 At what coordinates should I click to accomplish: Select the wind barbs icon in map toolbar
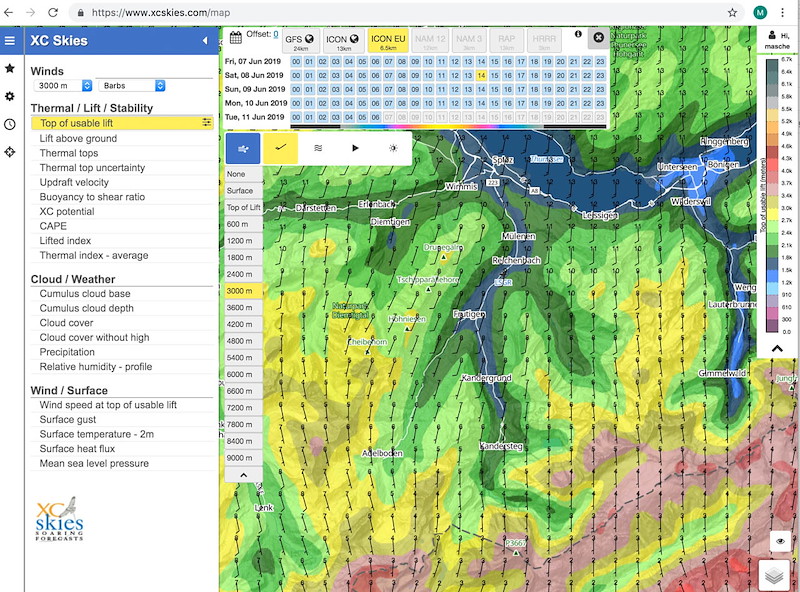click(x=280, y=148)
